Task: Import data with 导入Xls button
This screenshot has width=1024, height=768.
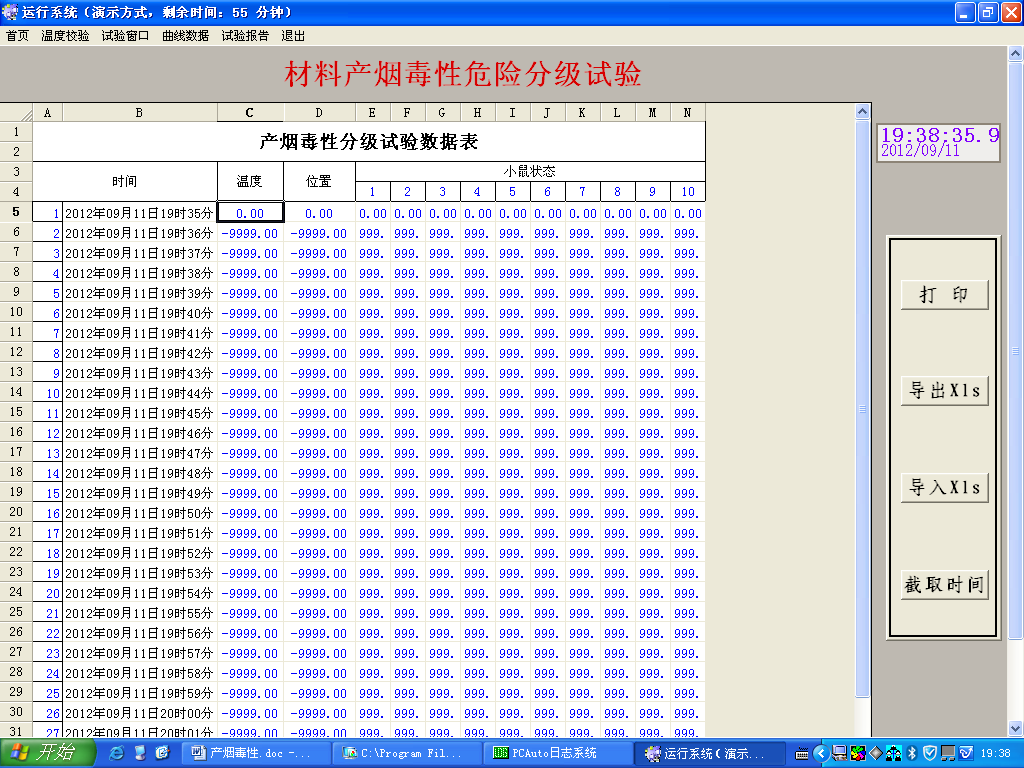Action: coord(944,488)
